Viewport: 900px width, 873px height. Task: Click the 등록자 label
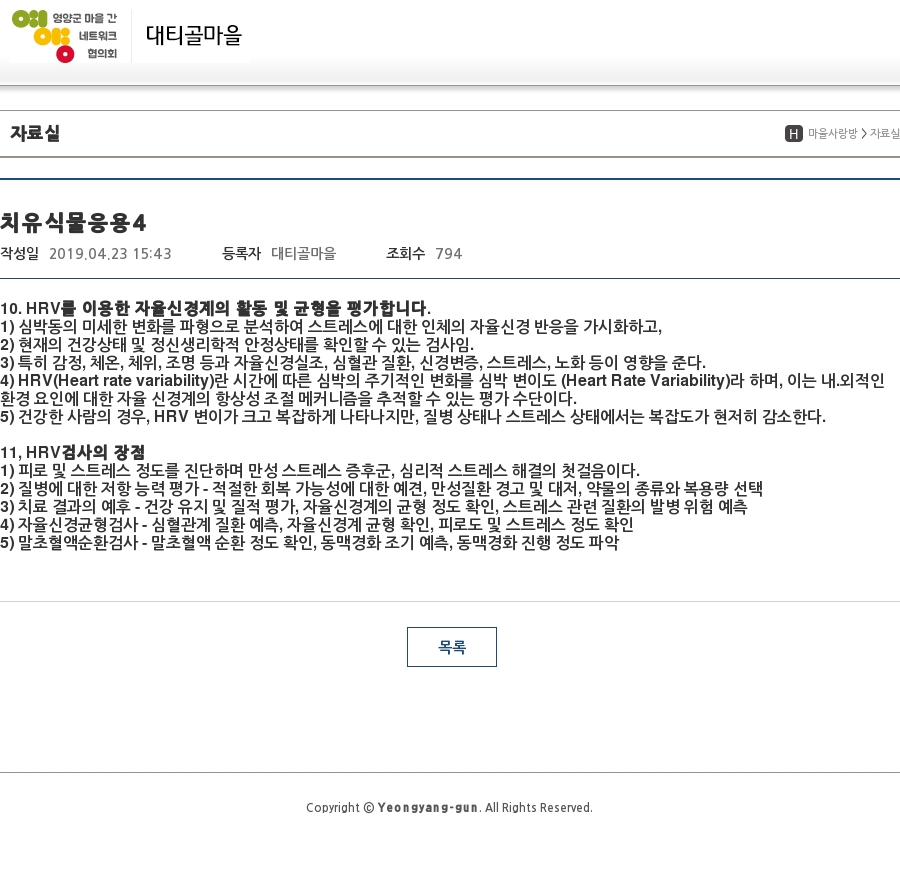(241, 254)
